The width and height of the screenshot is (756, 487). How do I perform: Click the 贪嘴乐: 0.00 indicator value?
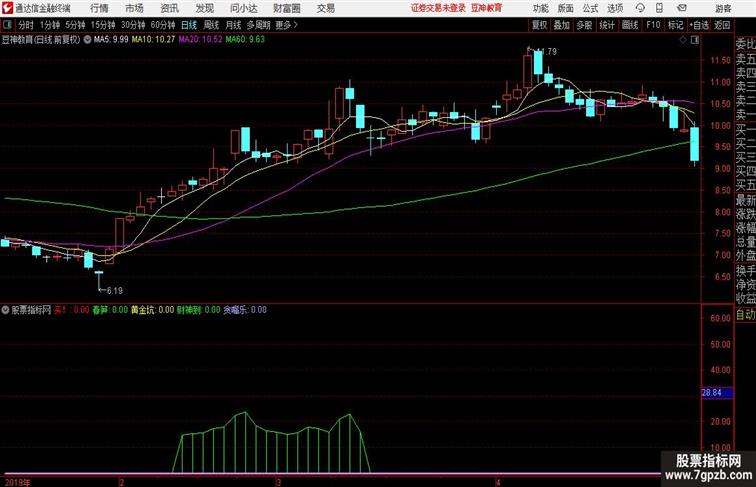pyautogui.click(x=245, y=310)
